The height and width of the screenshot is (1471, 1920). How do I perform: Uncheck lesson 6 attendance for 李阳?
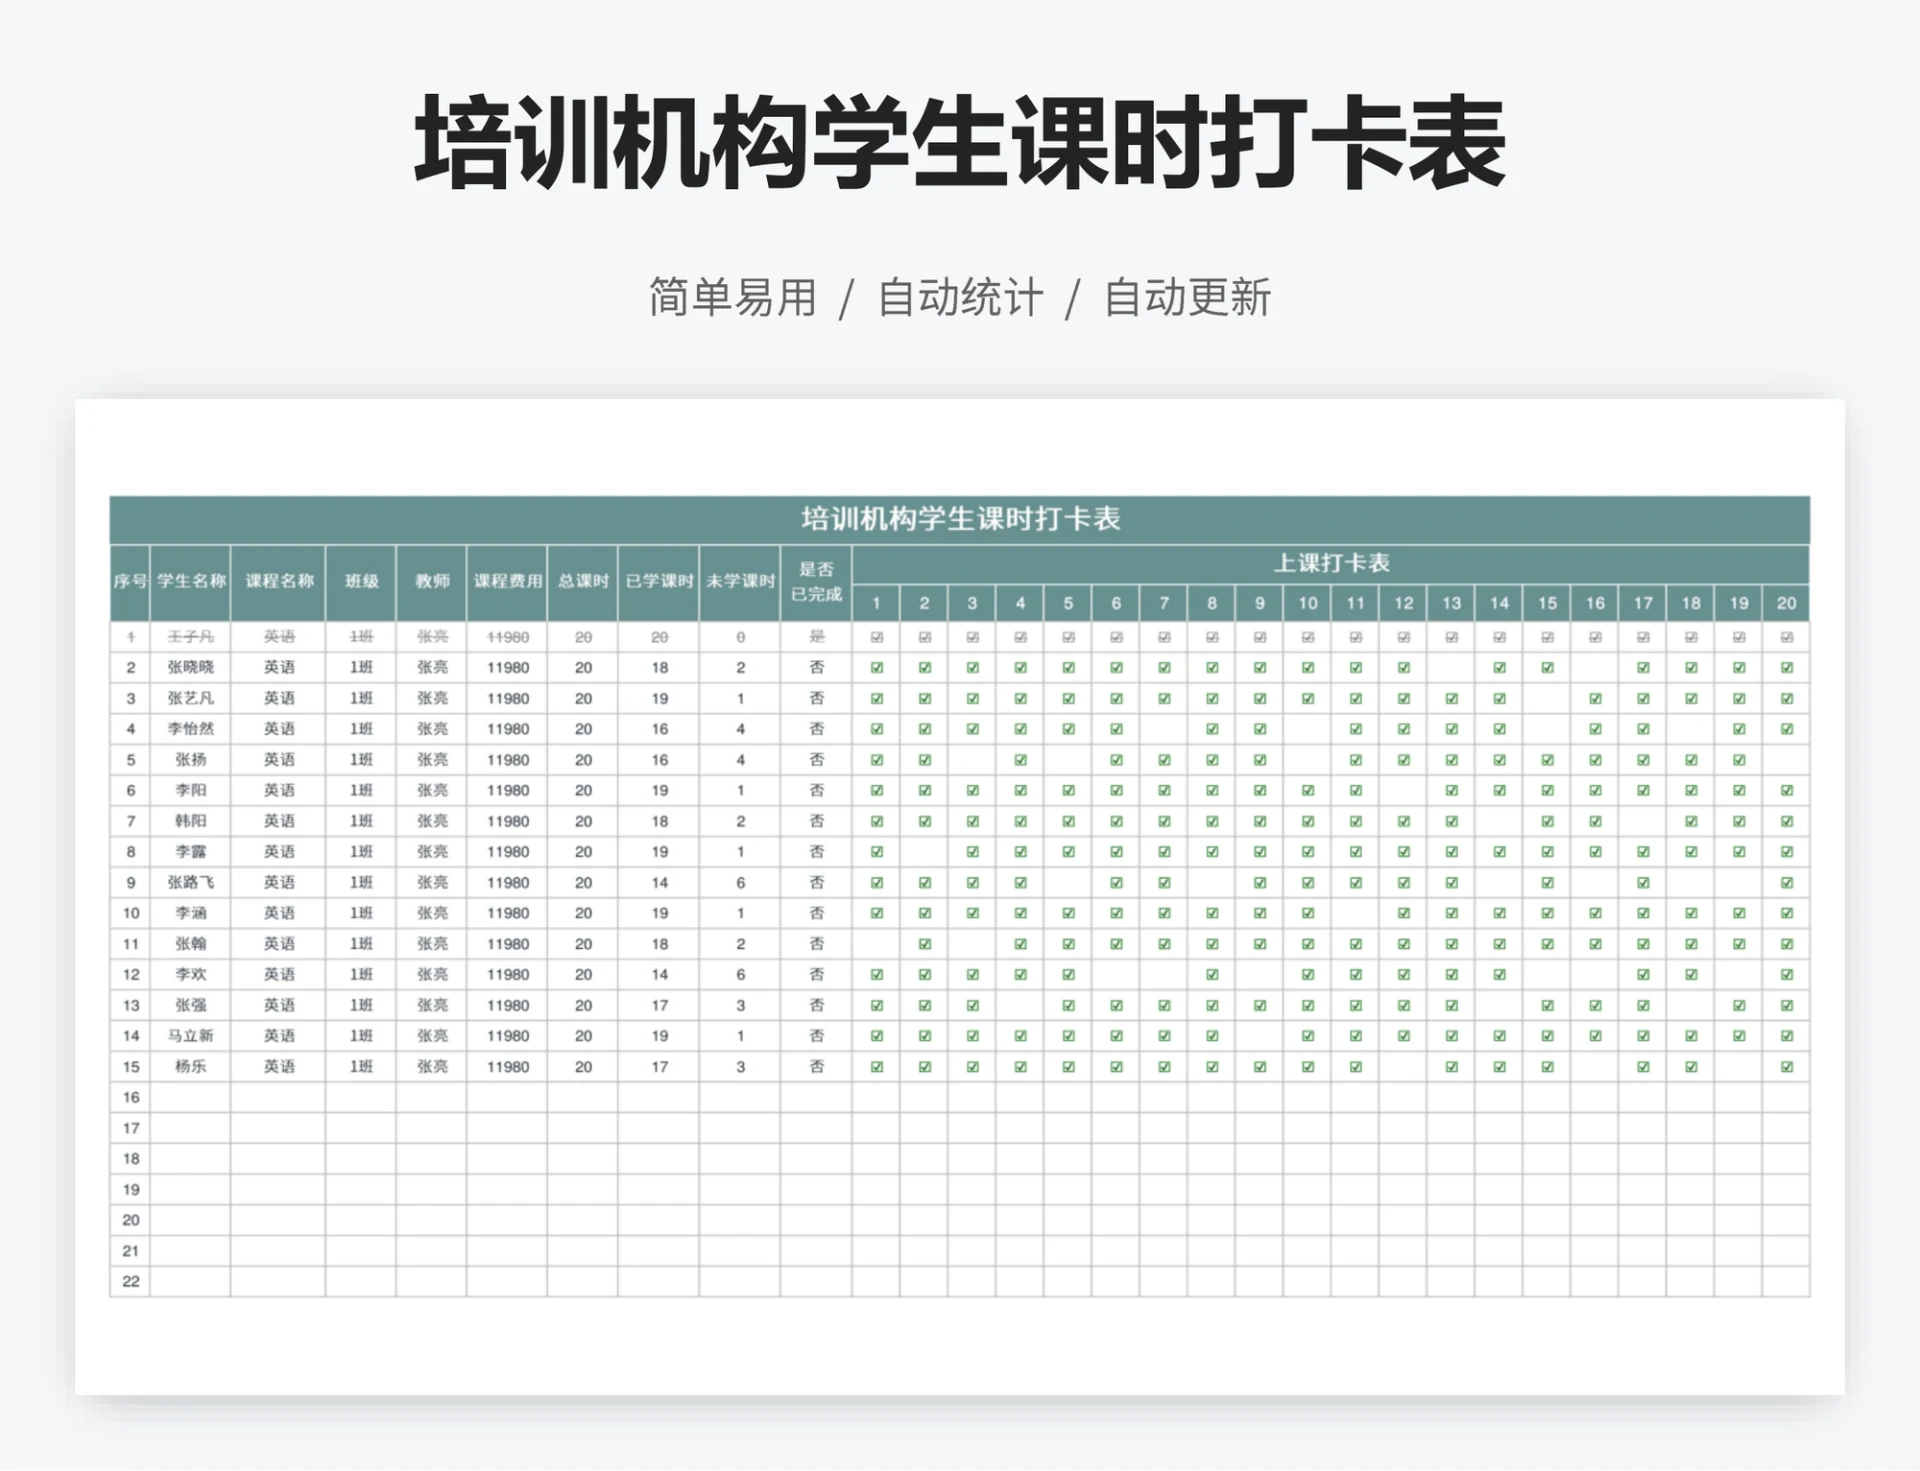pyautogui.click(x=1115, y=790)
